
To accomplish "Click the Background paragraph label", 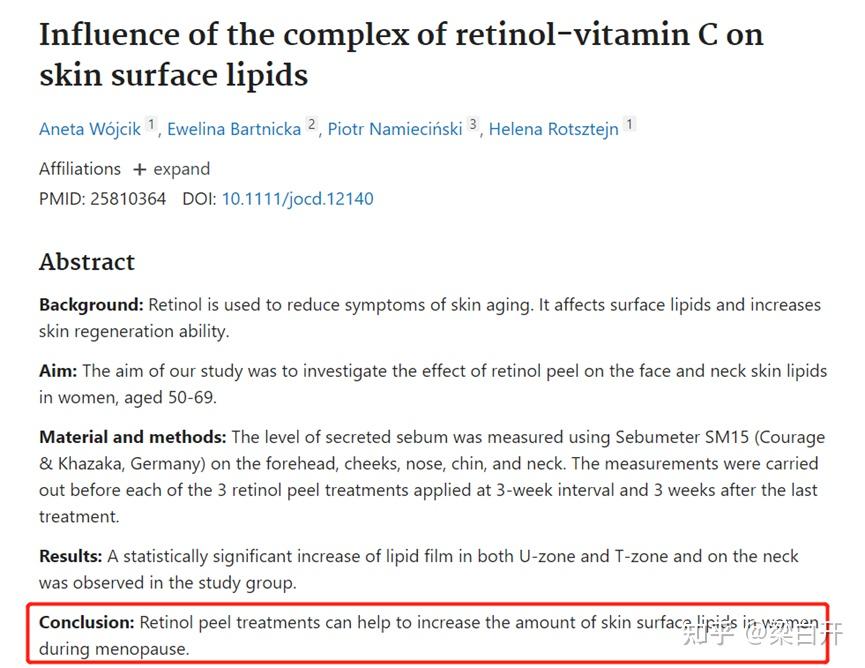I will click(91, 304).
